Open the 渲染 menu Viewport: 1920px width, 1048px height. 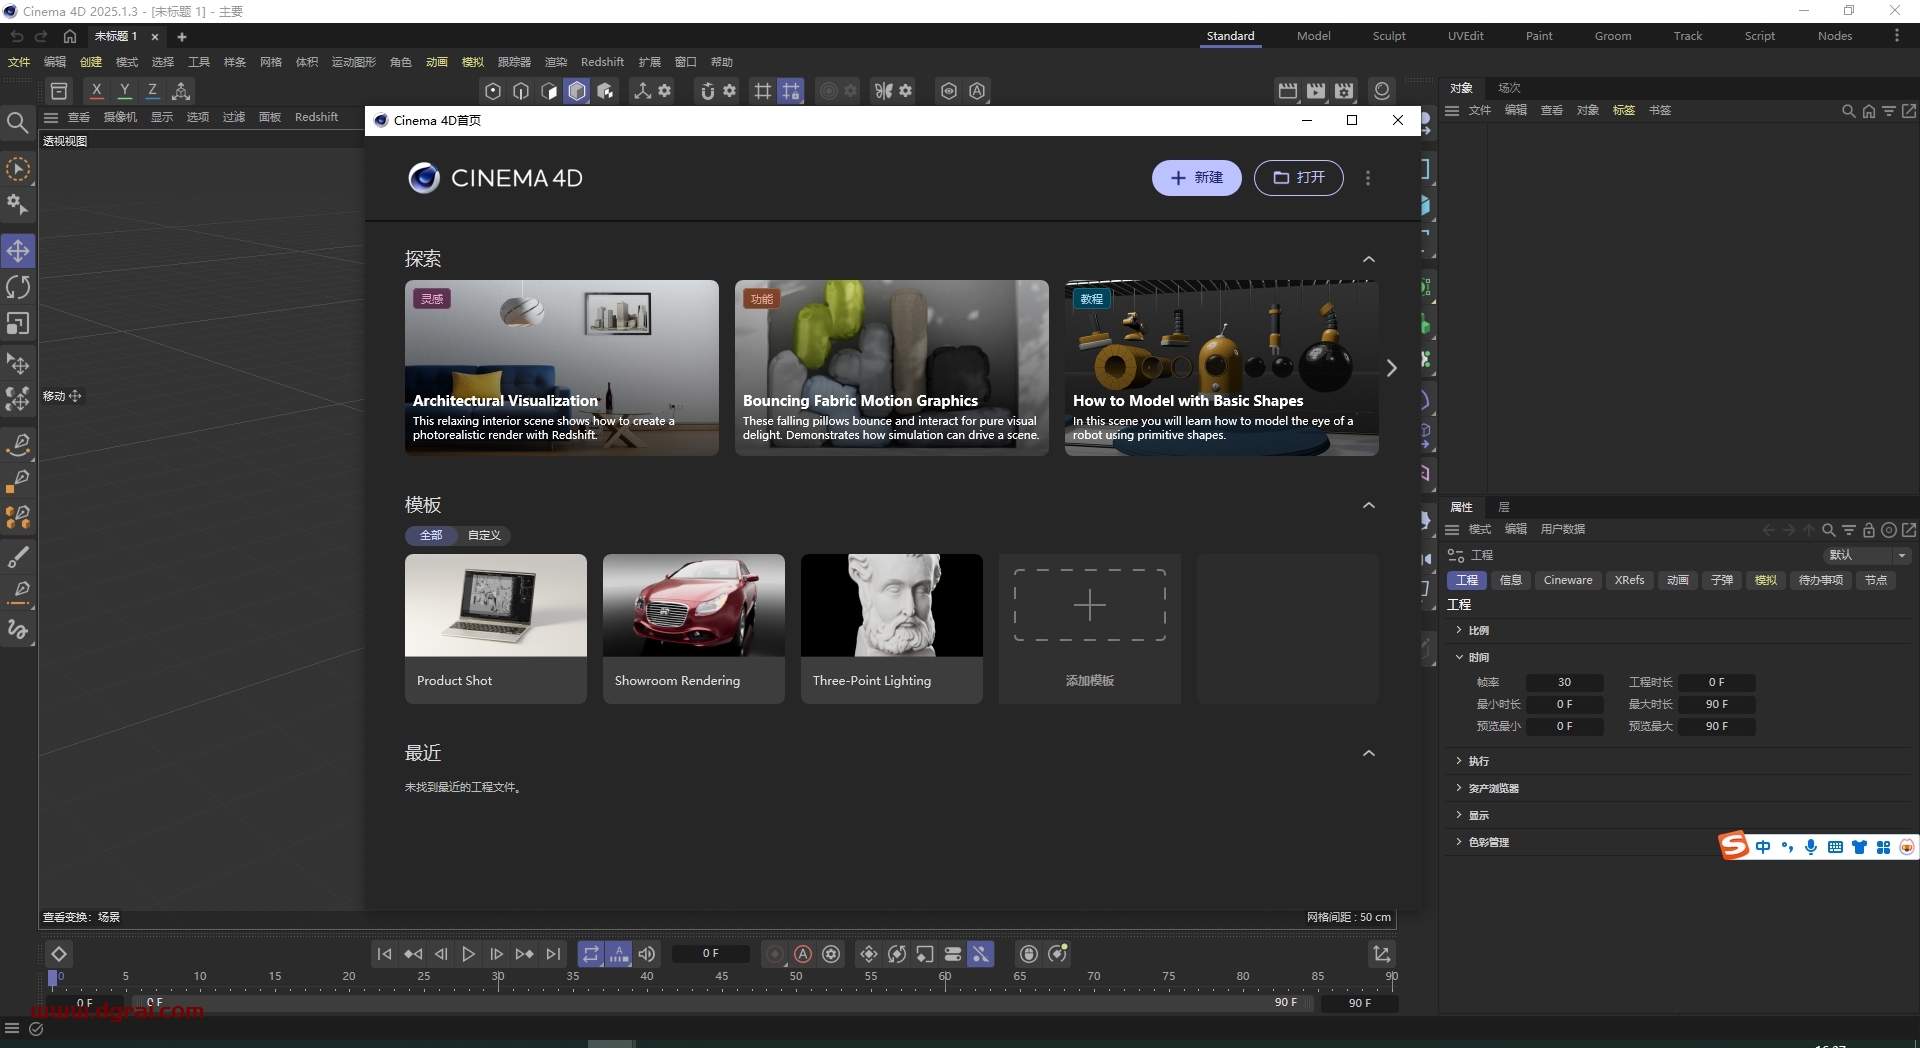[x=556, y=62]
